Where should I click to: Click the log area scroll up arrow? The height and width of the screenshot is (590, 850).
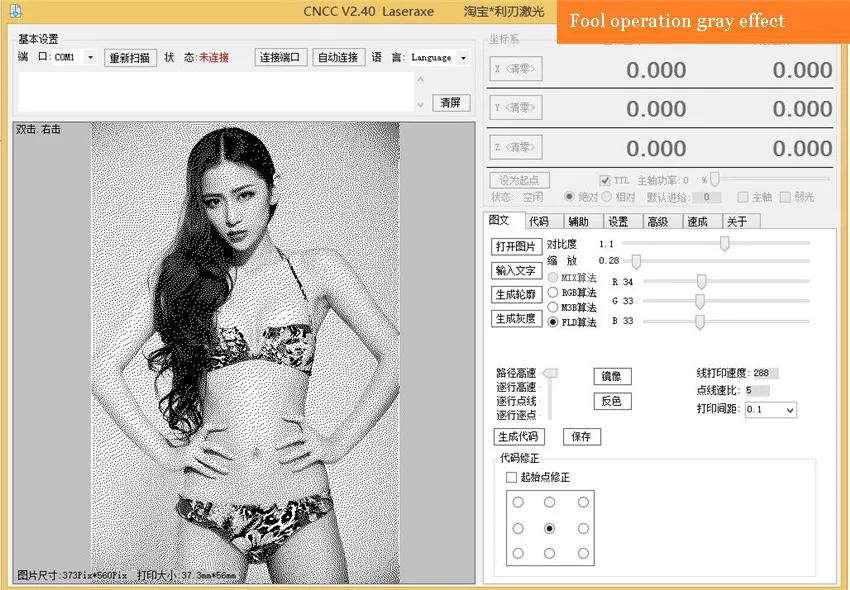[x=421, y=80]
